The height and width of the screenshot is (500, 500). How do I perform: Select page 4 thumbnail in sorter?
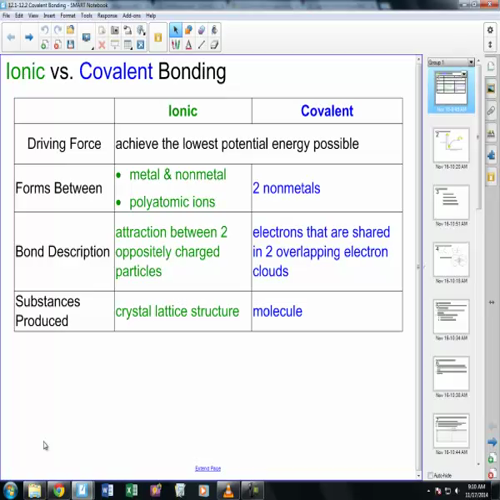(x=451, y=259)
